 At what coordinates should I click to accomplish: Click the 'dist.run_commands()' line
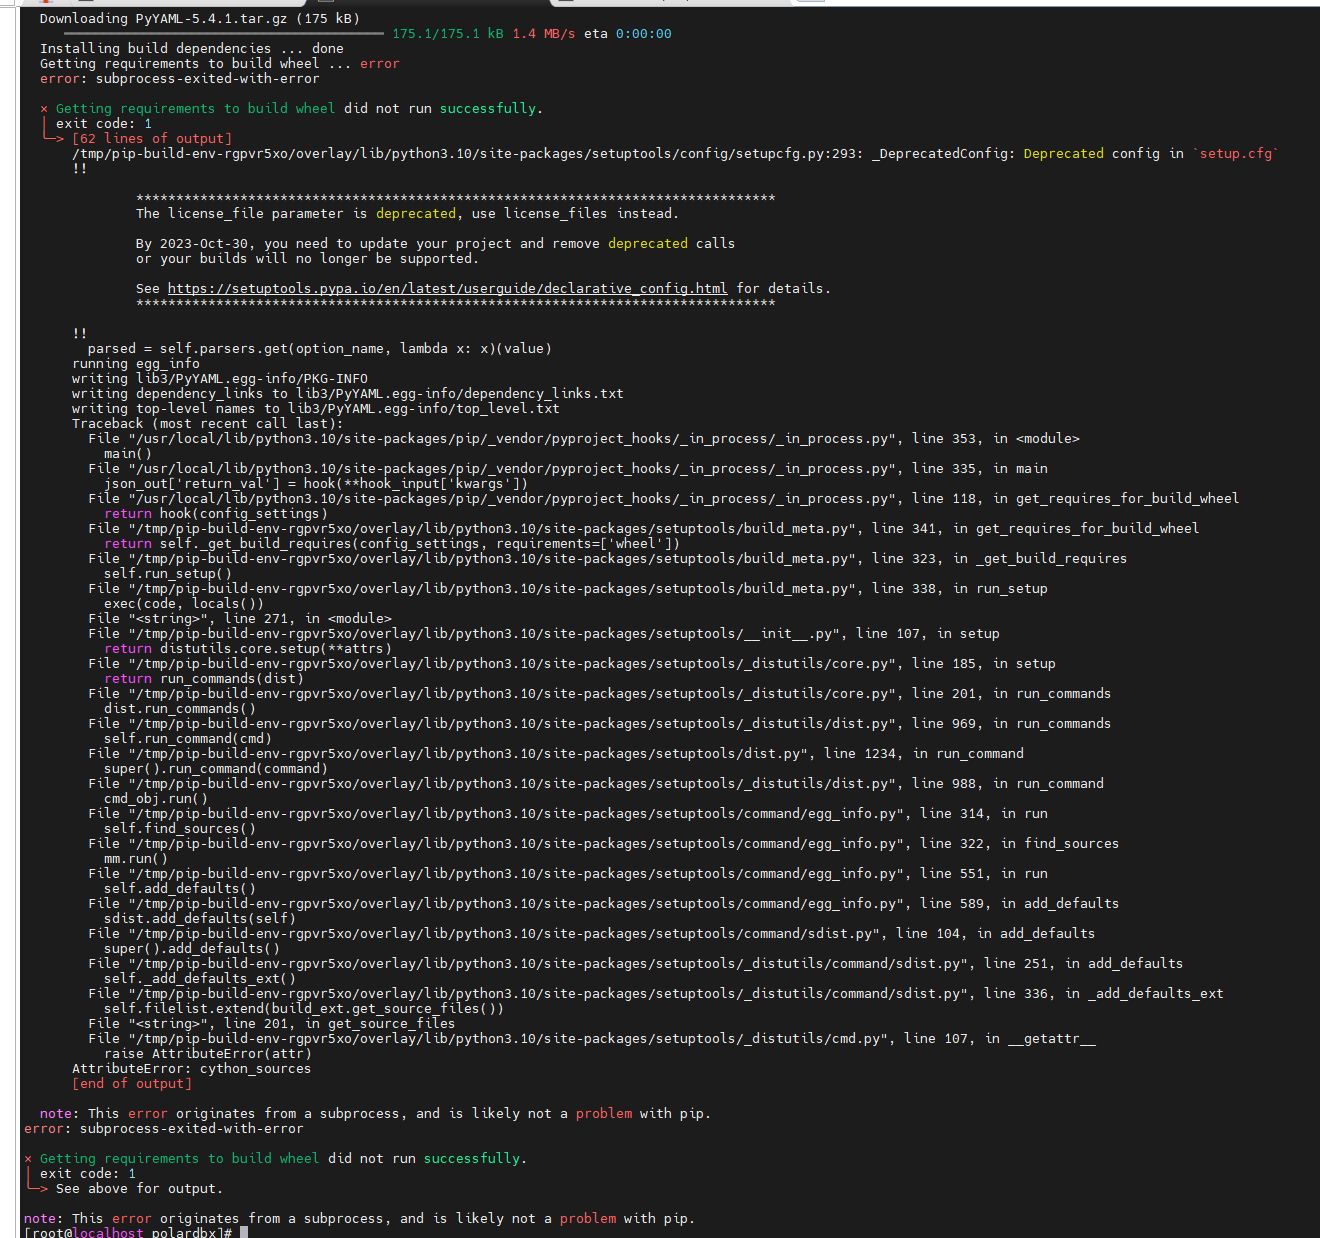179,709
